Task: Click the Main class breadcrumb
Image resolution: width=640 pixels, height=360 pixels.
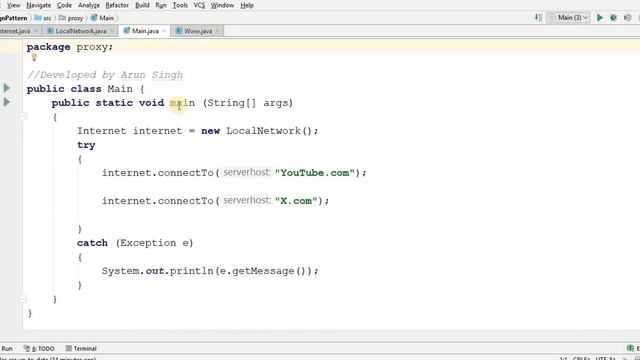Action: (x=102, y=18)
